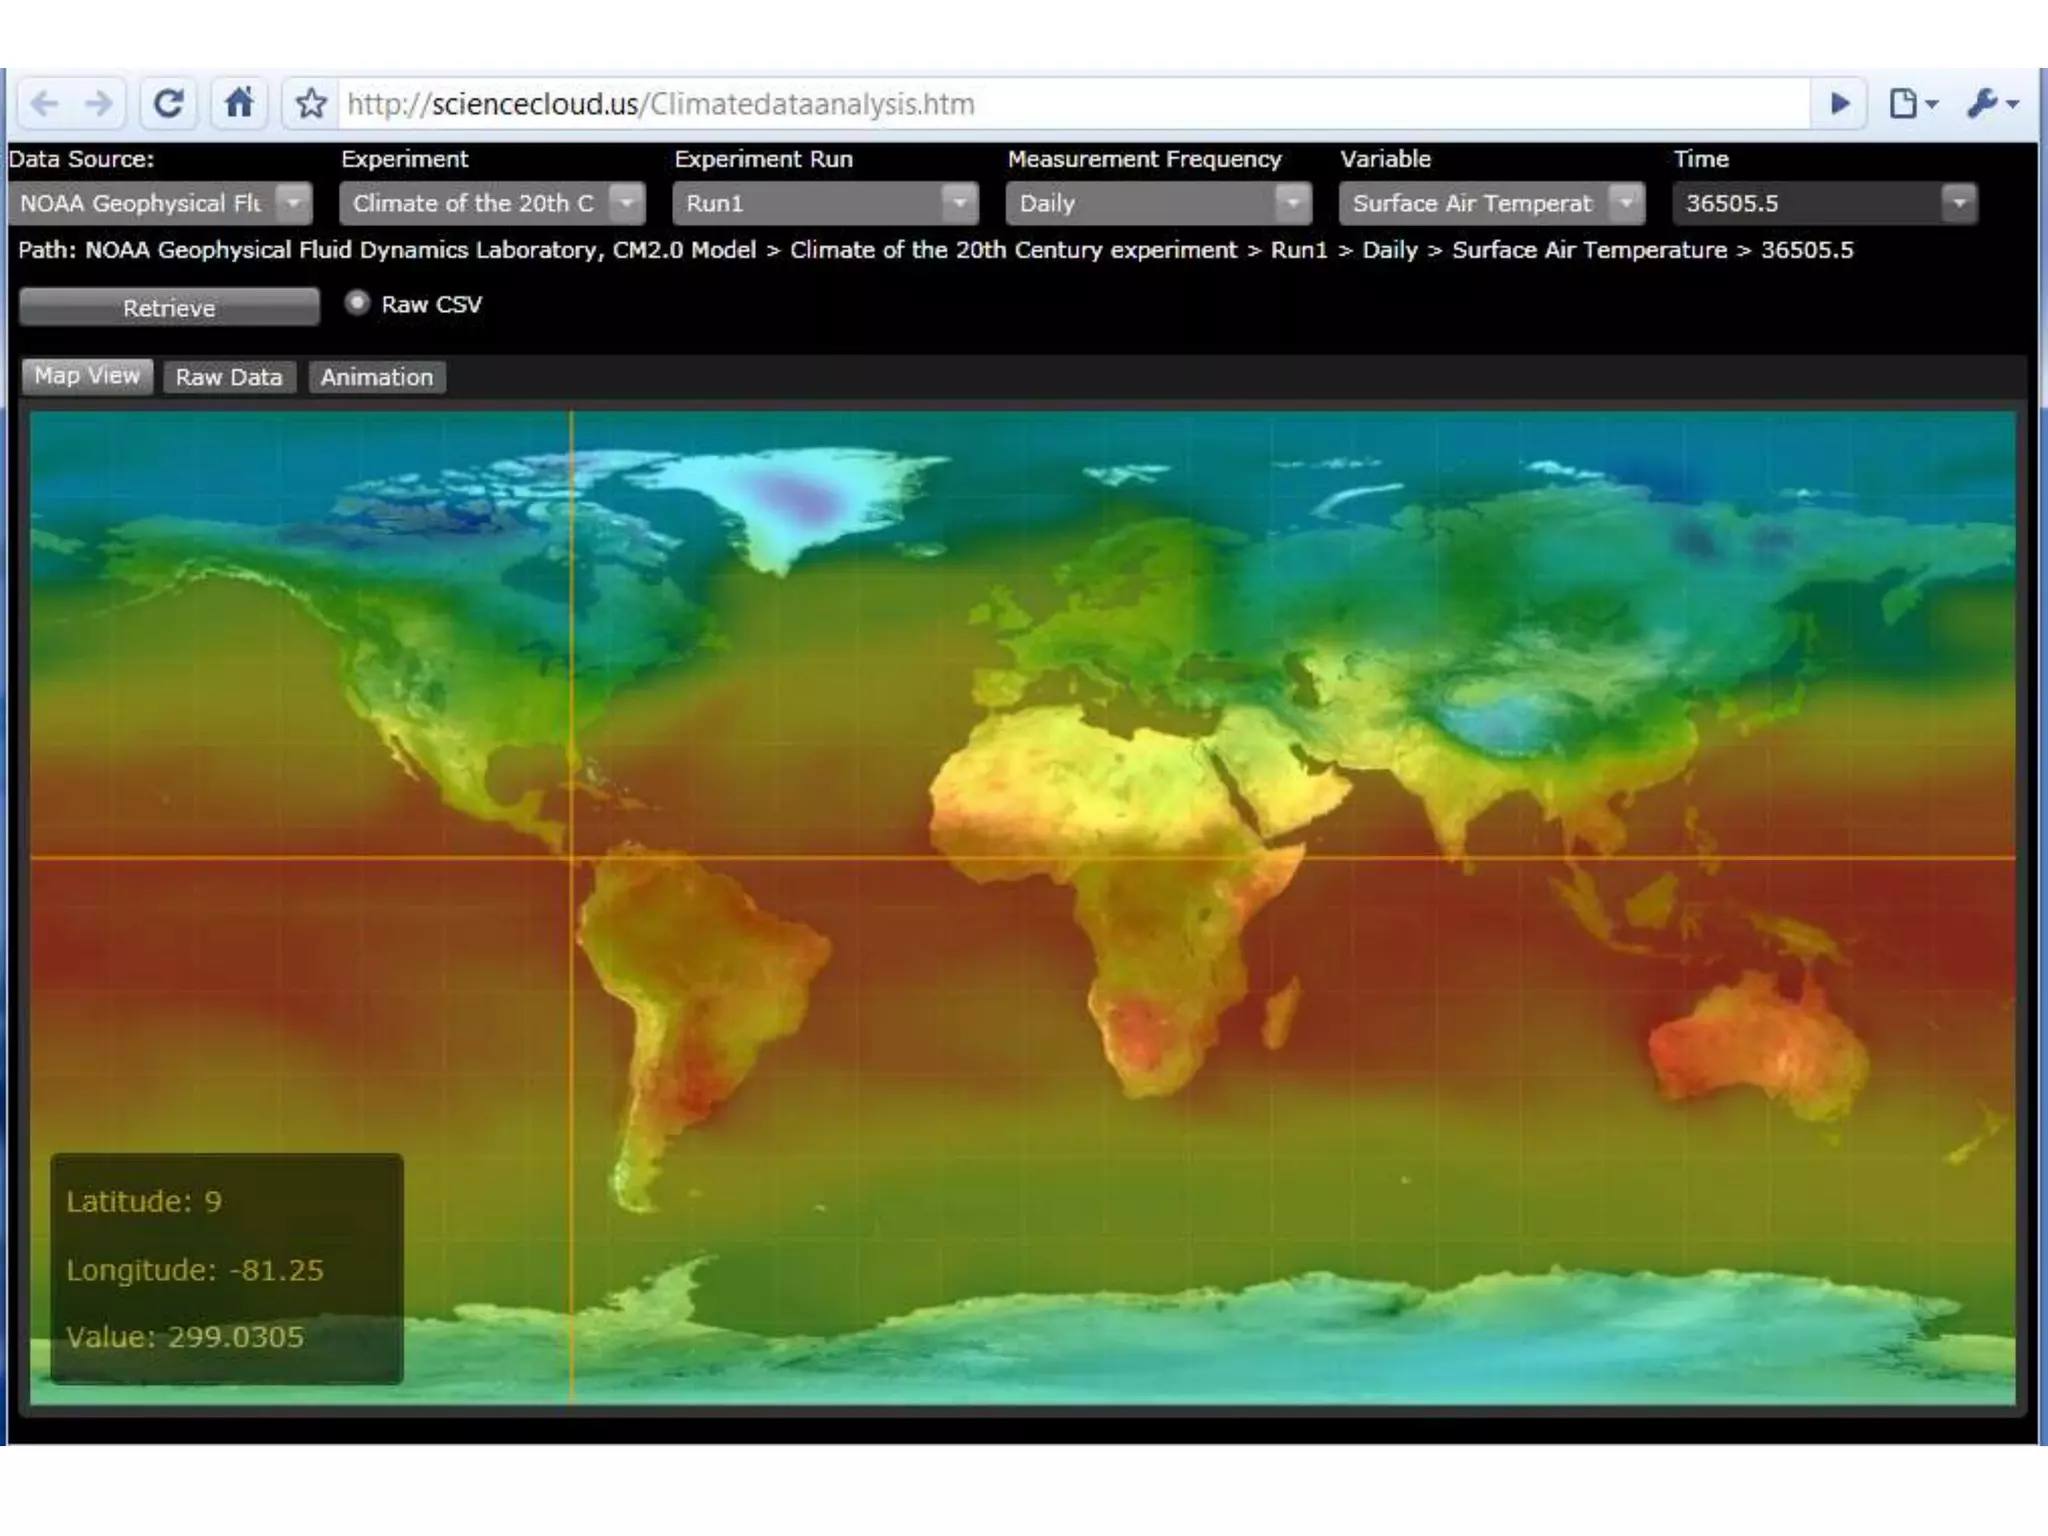Viewport: 2048px width, 1536px height.
Task: Open the Measurement Frequency Daily dropdown
Action: pos(1292,203)
